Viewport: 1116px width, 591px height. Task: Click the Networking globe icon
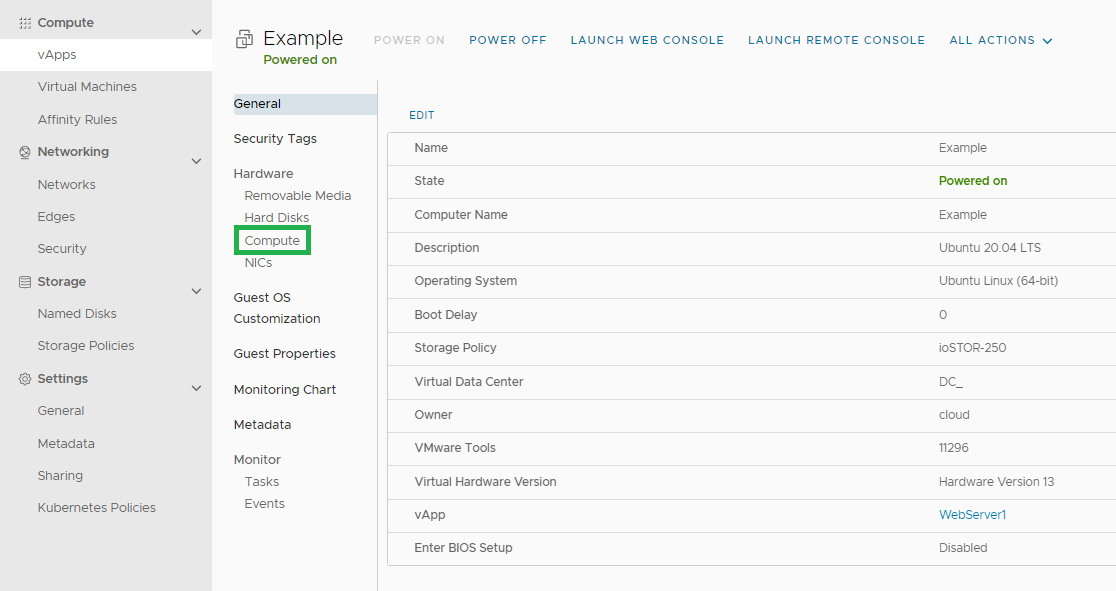pyautogui.click(x=25, y=152)
